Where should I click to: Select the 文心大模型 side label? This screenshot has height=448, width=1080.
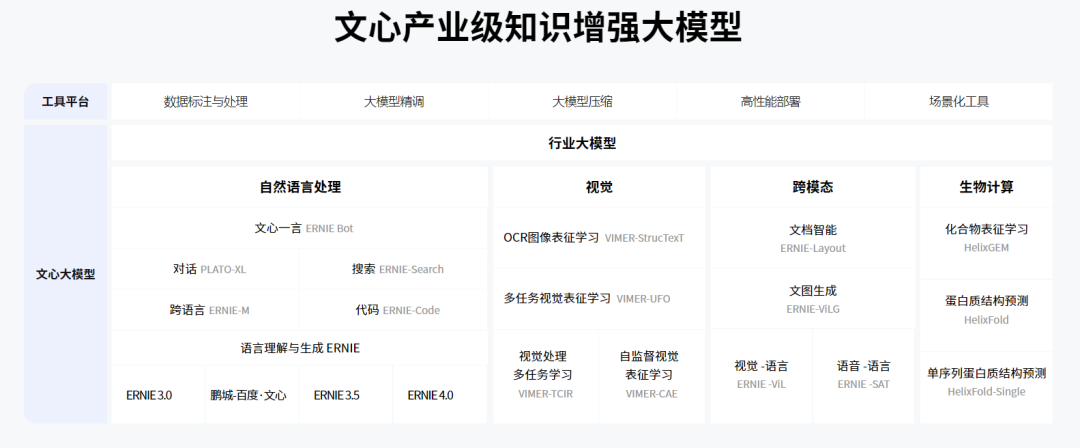click(x=65, y=274)
